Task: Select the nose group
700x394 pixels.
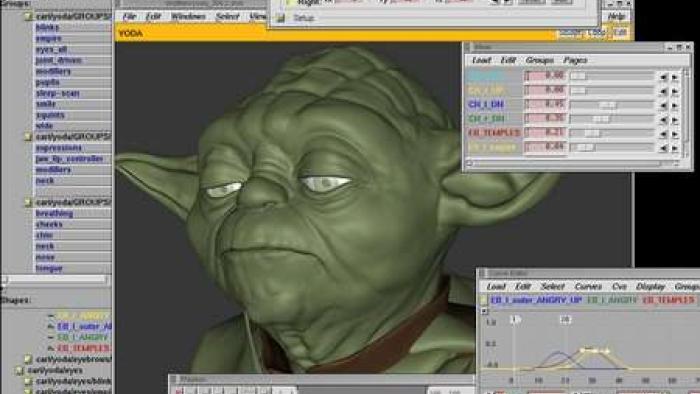Action: coord(45,257)
